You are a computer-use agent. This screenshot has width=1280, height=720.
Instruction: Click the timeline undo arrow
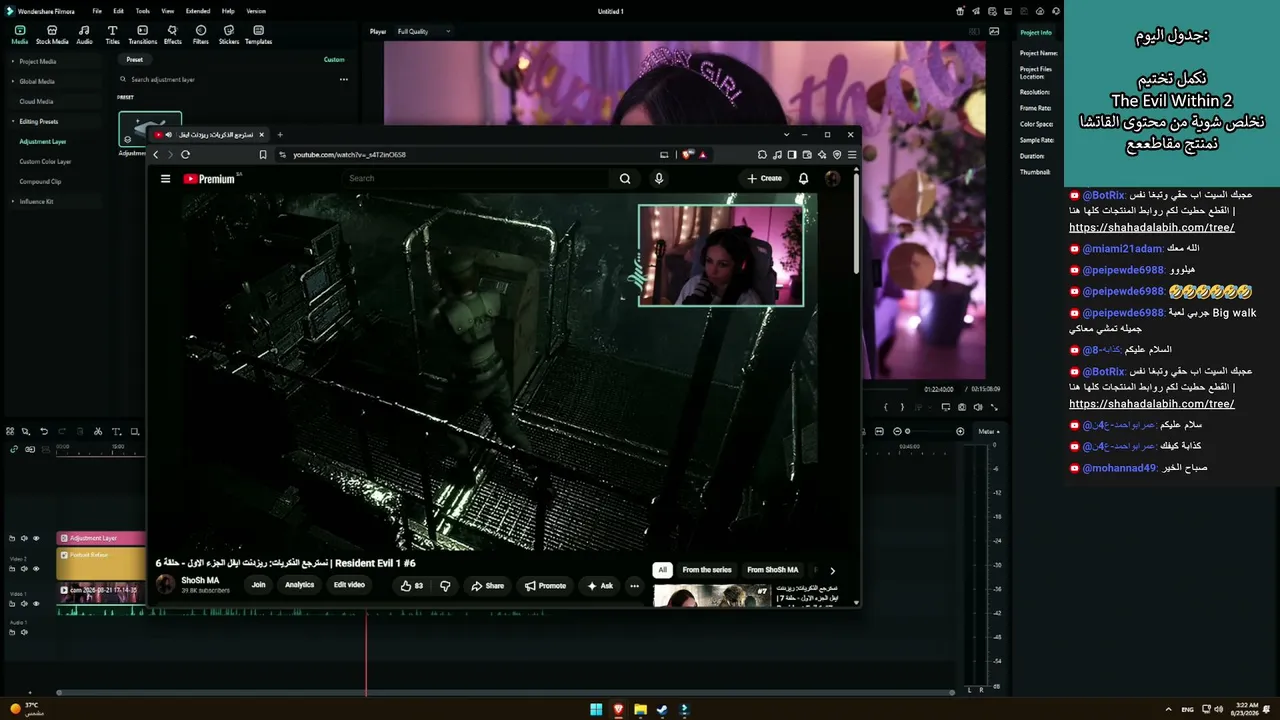point(43,432)
